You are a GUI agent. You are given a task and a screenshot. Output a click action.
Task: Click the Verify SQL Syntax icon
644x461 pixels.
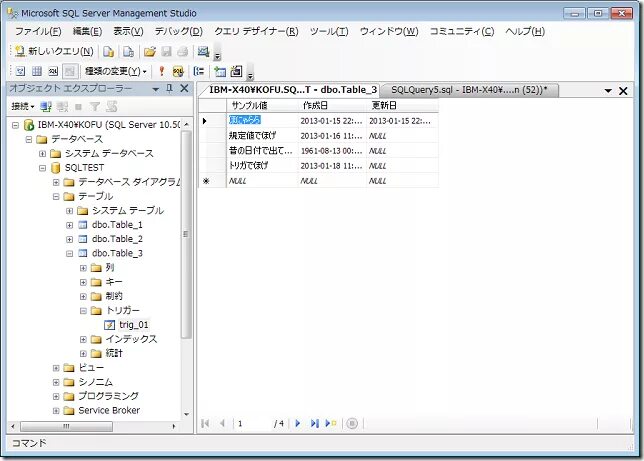click(x=178, y=71)
